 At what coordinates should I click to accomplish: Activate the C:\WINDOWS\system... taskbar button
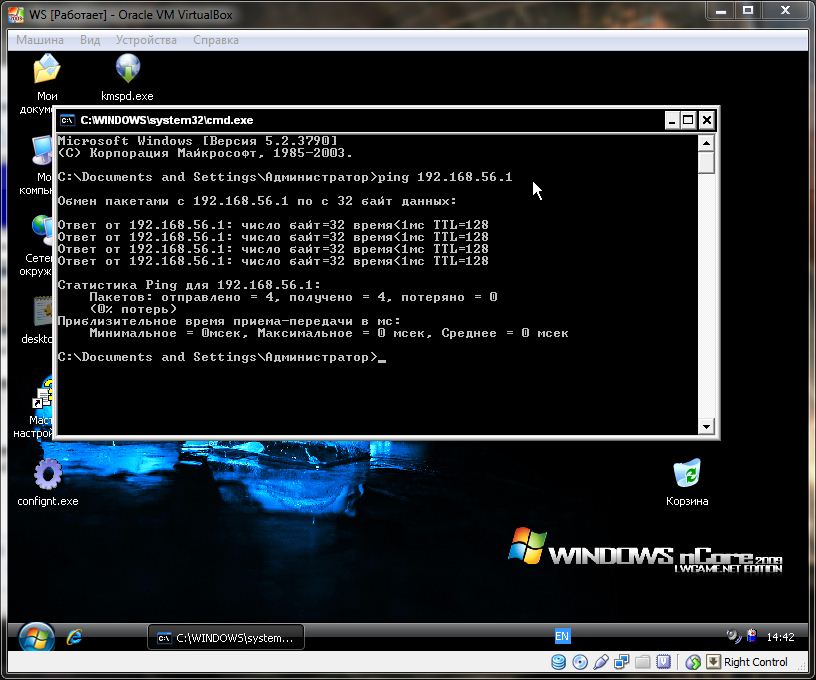[x=226, y=637]
